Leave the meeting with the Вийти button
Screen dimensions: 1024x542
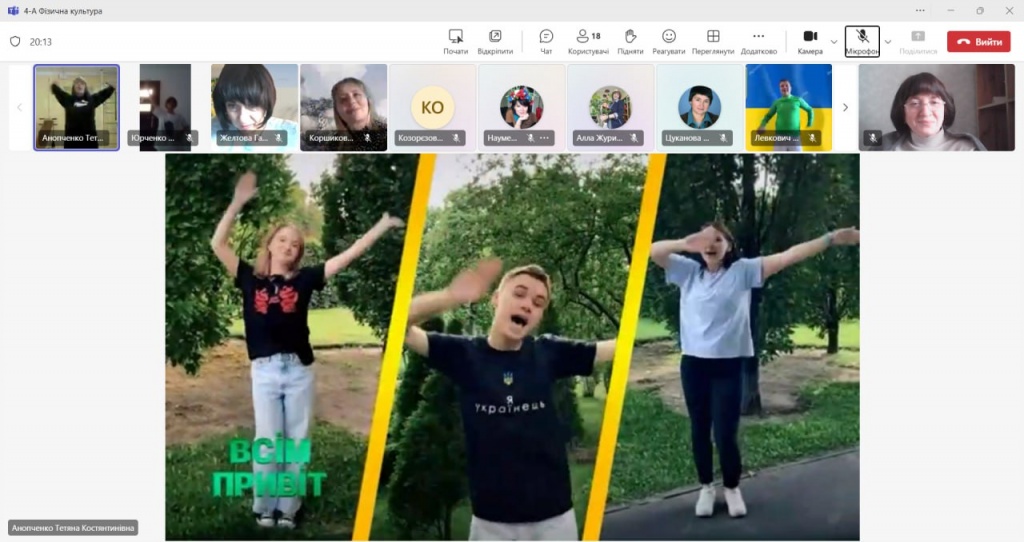click(978, 42)
